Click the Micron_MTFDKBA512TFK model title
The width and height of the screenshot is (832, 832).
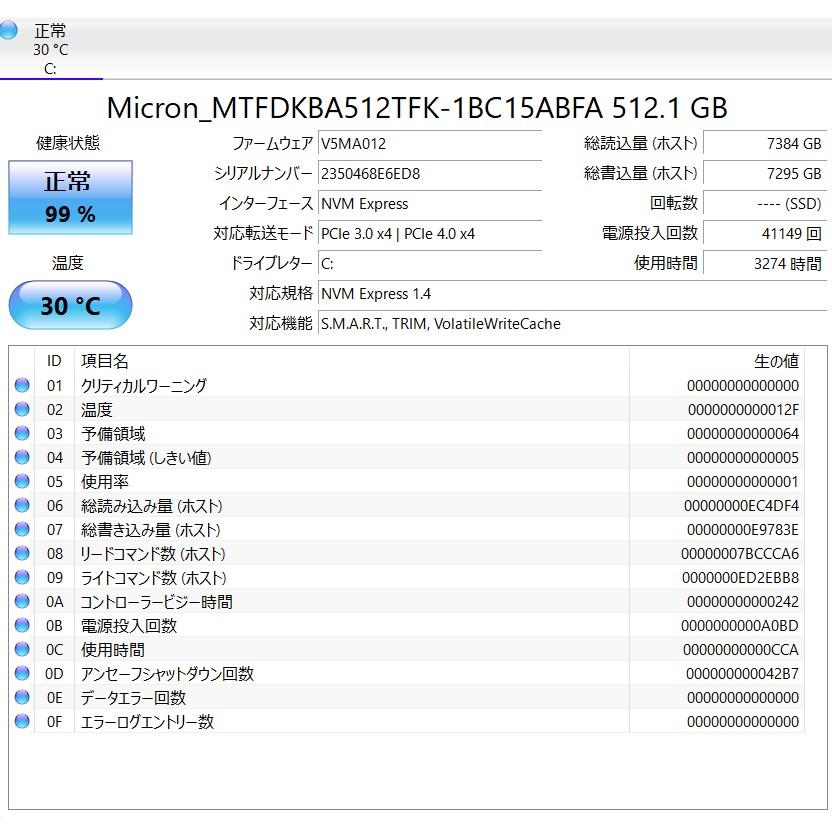[x=417, y=108]
